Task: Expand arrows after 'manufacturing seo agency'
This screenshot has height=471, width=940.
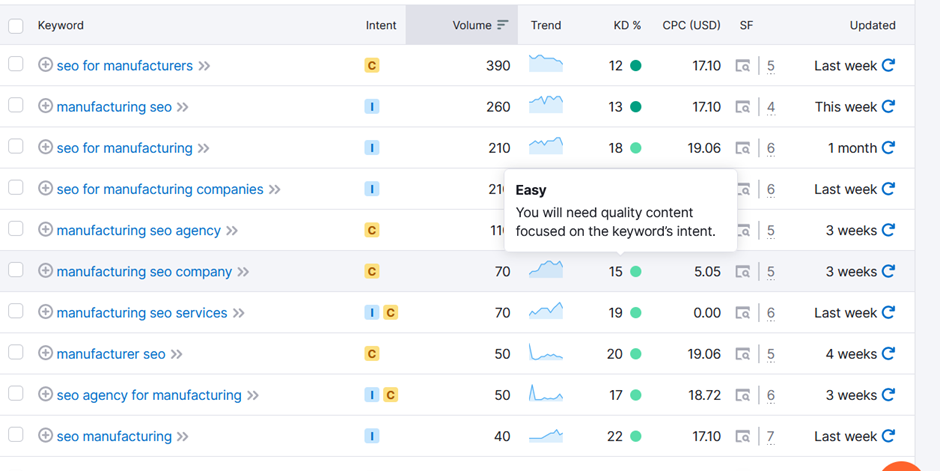Action: tap(232, 231)
